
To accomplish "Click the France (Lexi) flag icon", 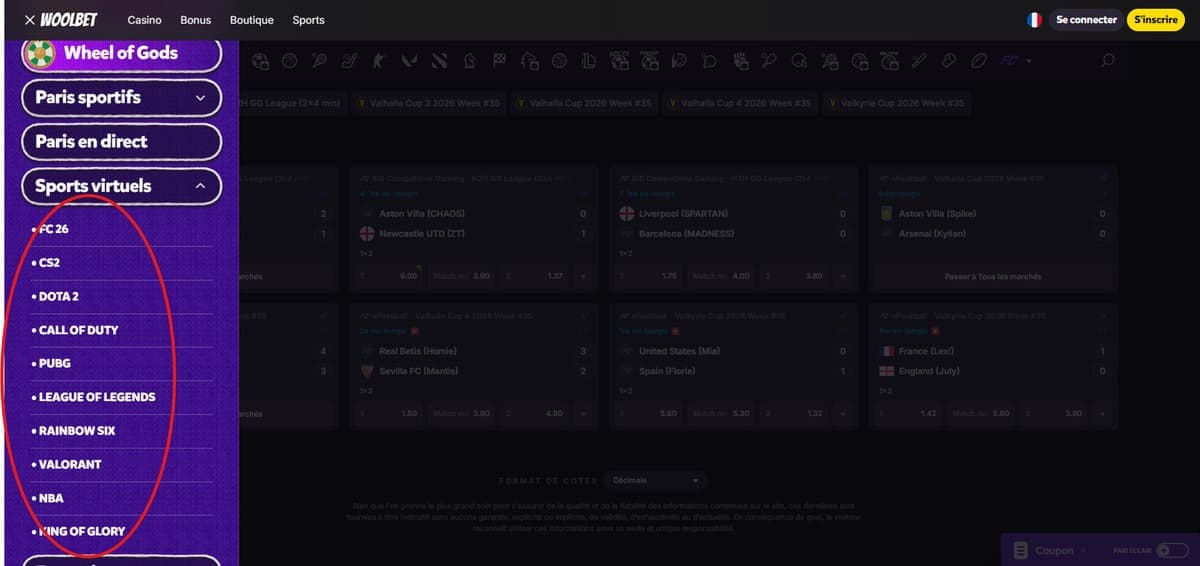I will pyautogui.click(x=886, y=351).
